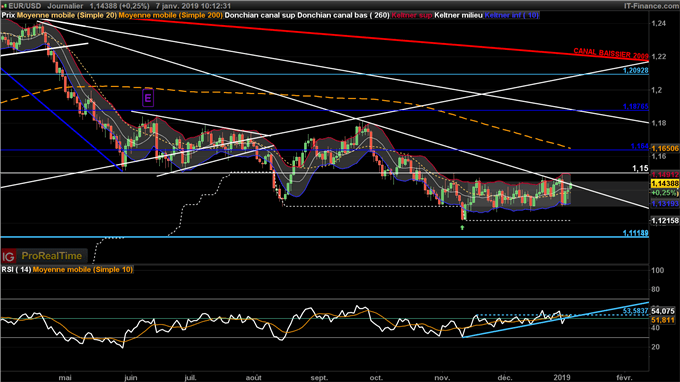Click the 1,13193 blue price tag

pos(665,203)
